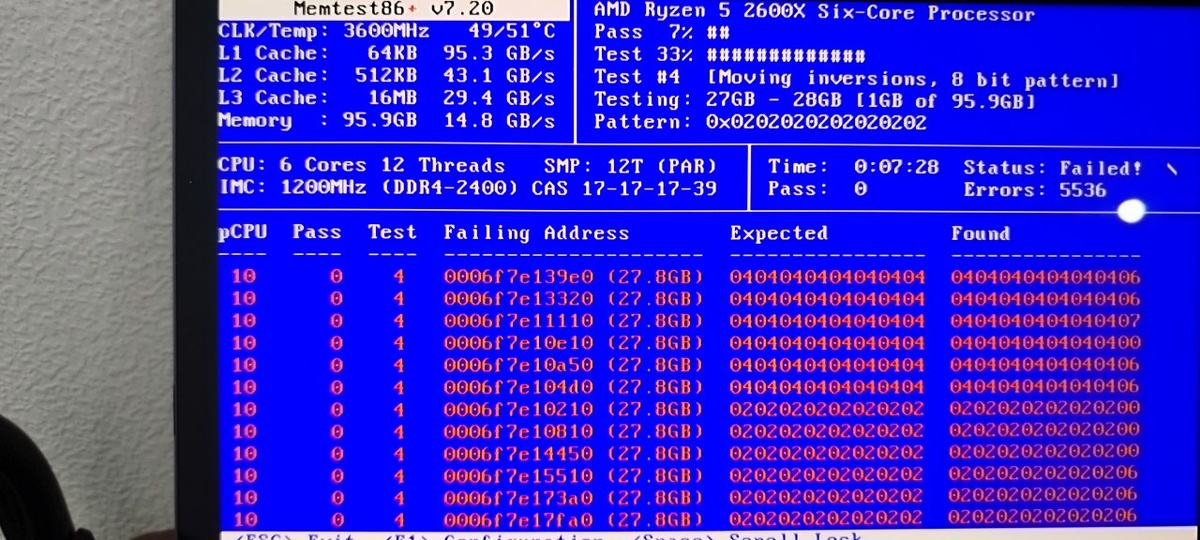1200x540 pixels.
Task: Click Found value 0404040404040400
Action: tap(1046, 343)
